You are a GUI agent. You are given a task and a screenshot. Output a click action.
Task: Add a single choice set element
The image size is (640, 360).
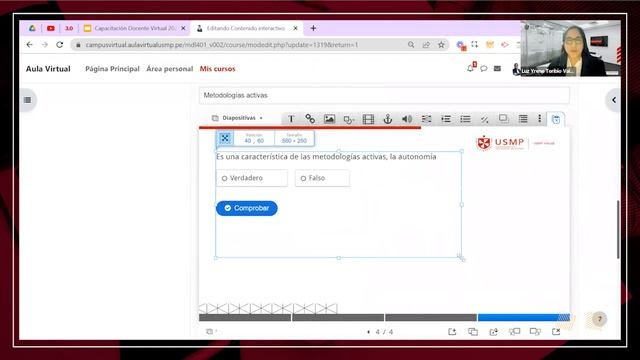click(446, 119)
